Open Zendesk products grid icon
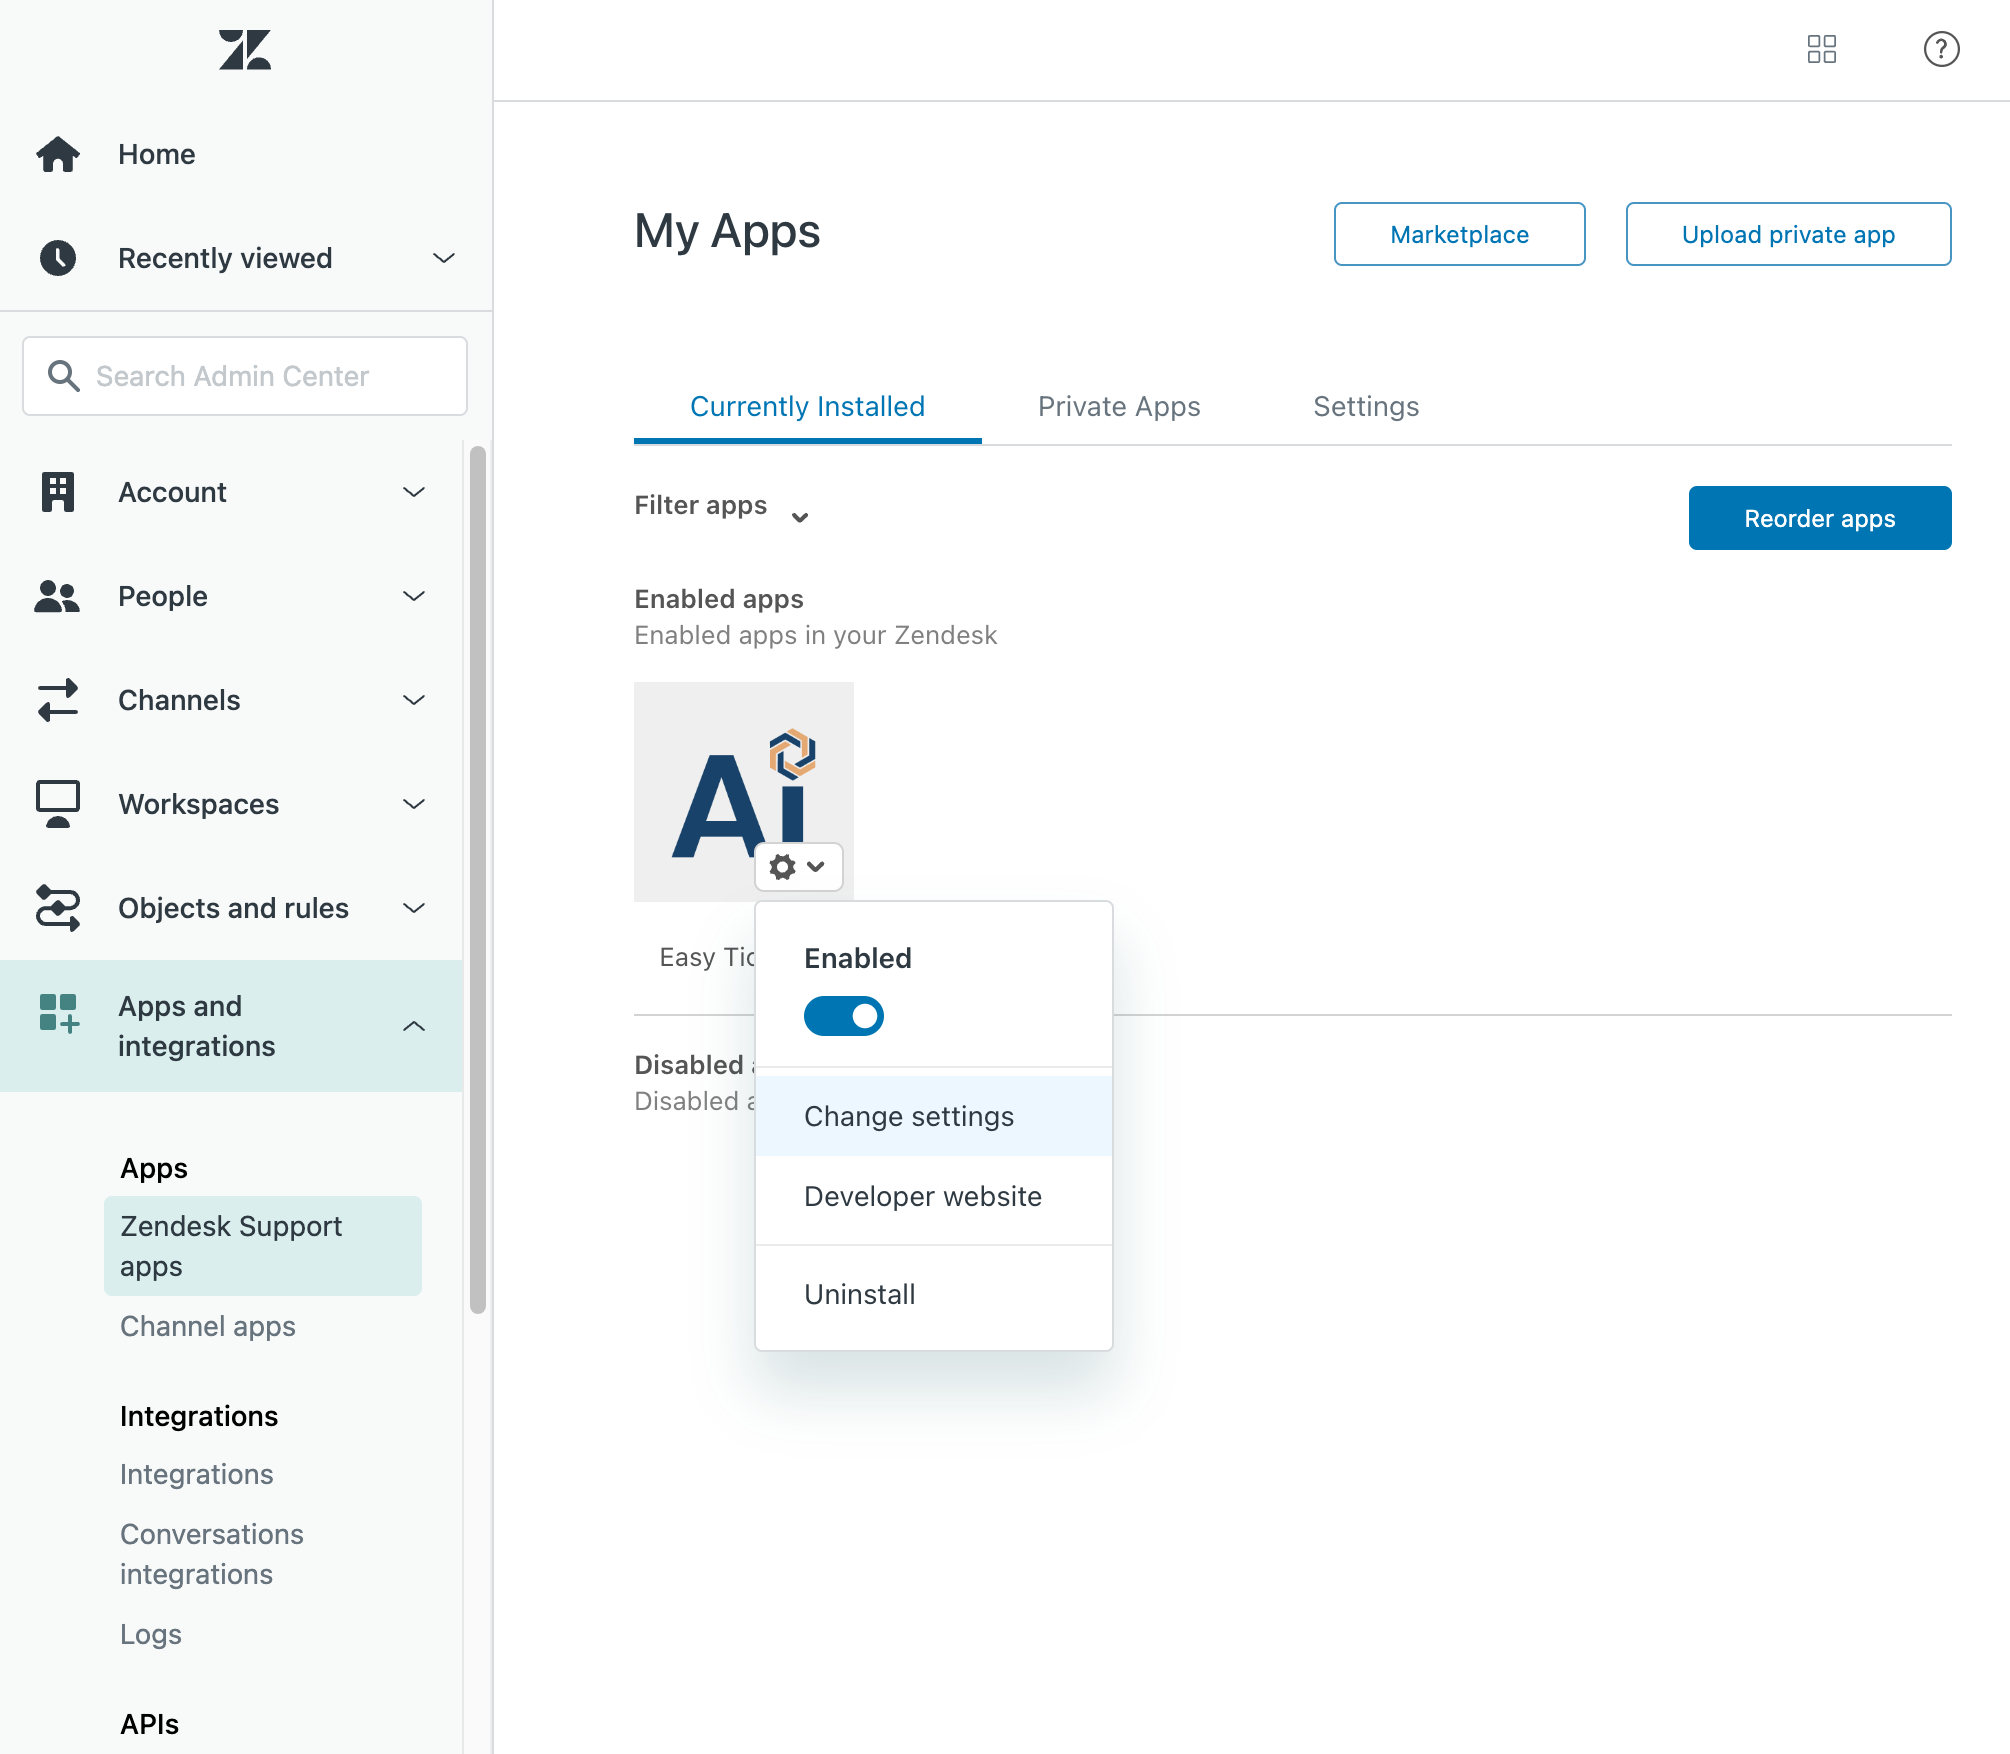The height and width of the screenshot is (1754, 2010). click(x=1821, y=49)
